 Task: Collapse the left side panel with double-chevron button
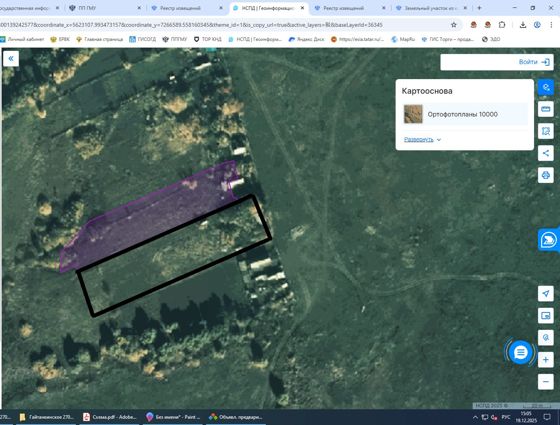coord(11,59)
